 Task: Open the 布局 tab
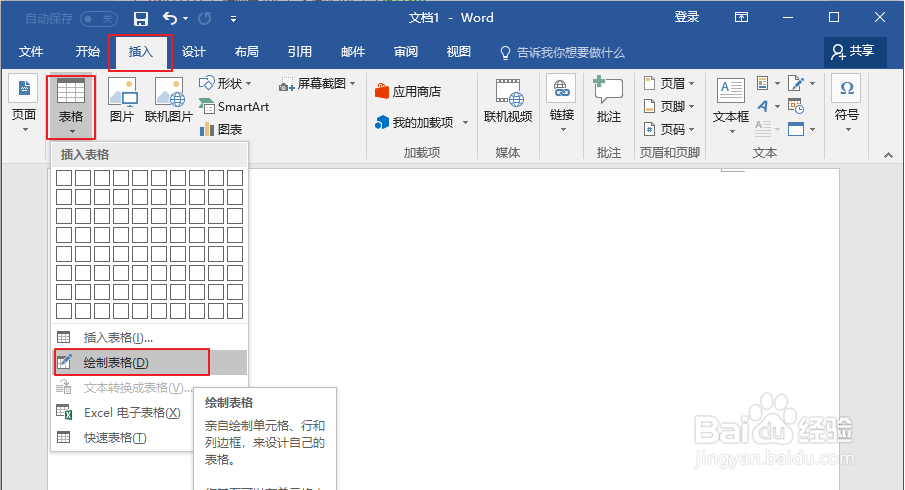coord(246,52)
